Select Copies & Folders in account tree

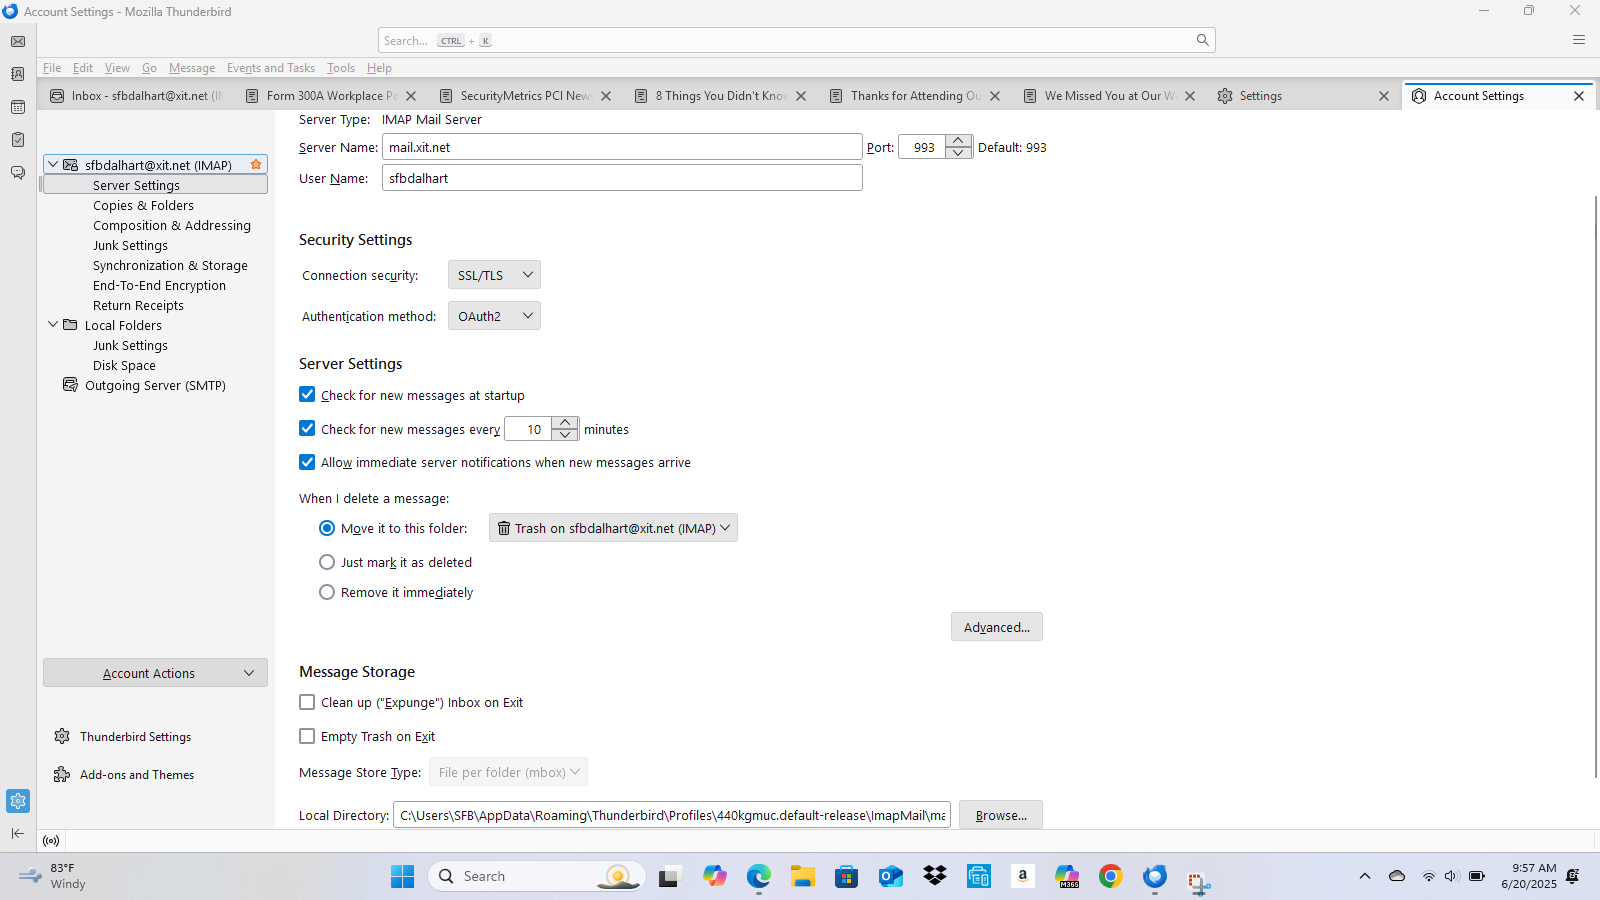[x=143, y=205]
